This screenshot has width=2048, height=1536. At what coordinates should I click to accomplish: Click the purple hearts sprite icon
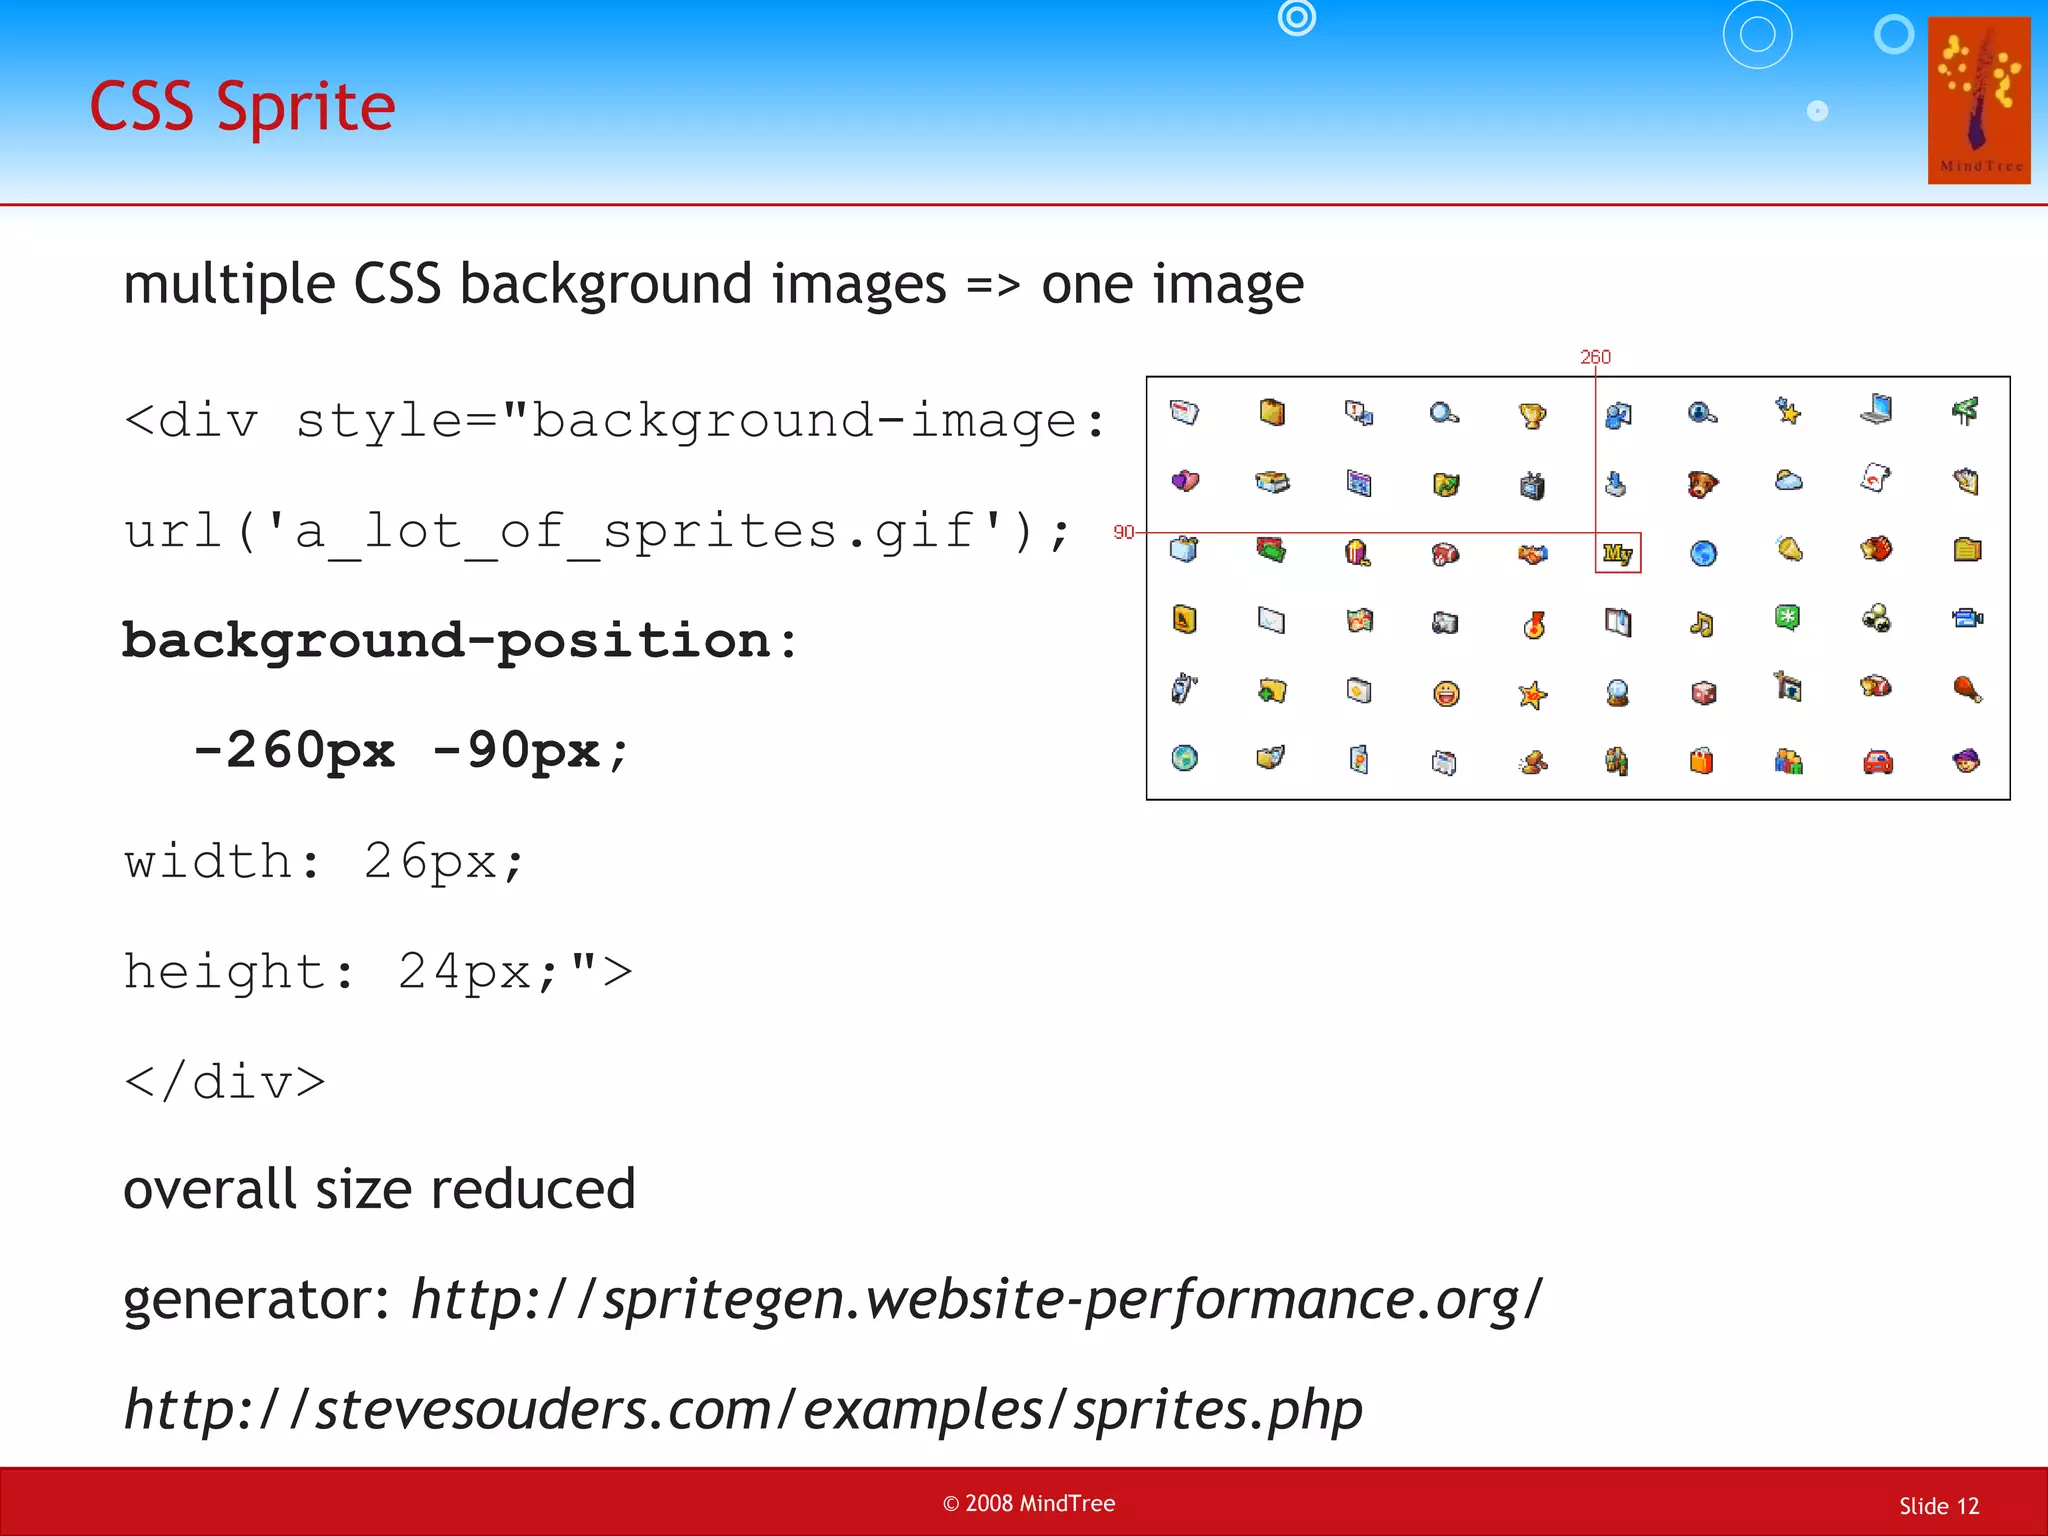click(1185, 481)
